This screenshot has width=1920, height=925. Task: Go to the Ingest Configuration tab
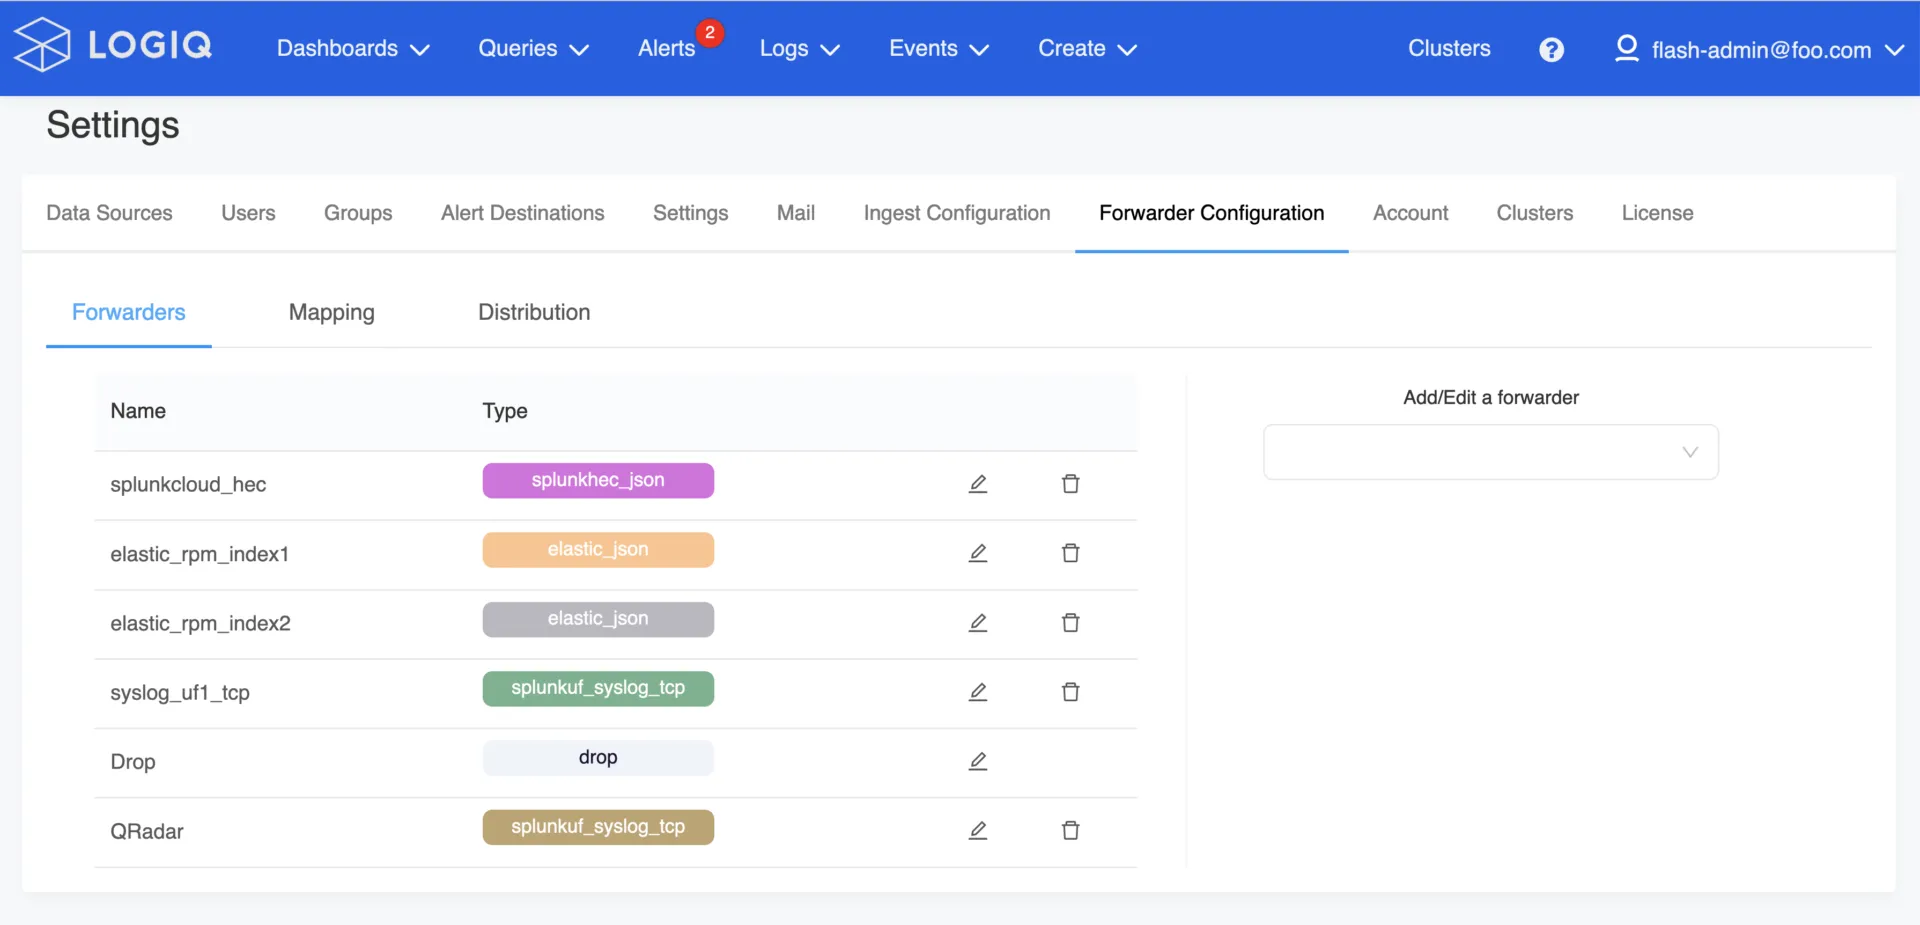(957, 213)
